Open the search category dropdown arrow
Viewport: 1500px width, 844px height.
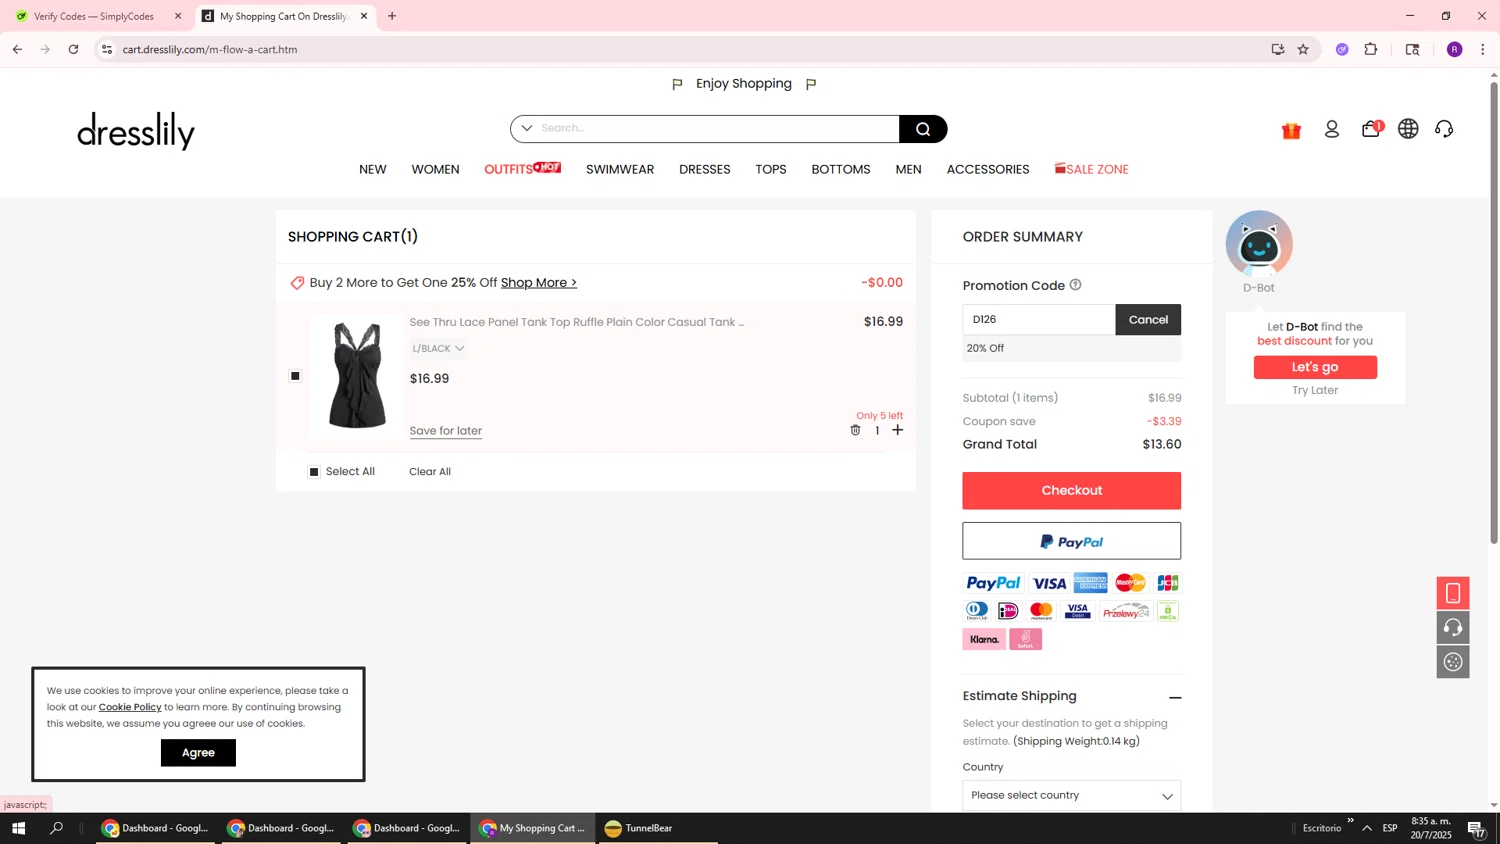tap(527, 128)
